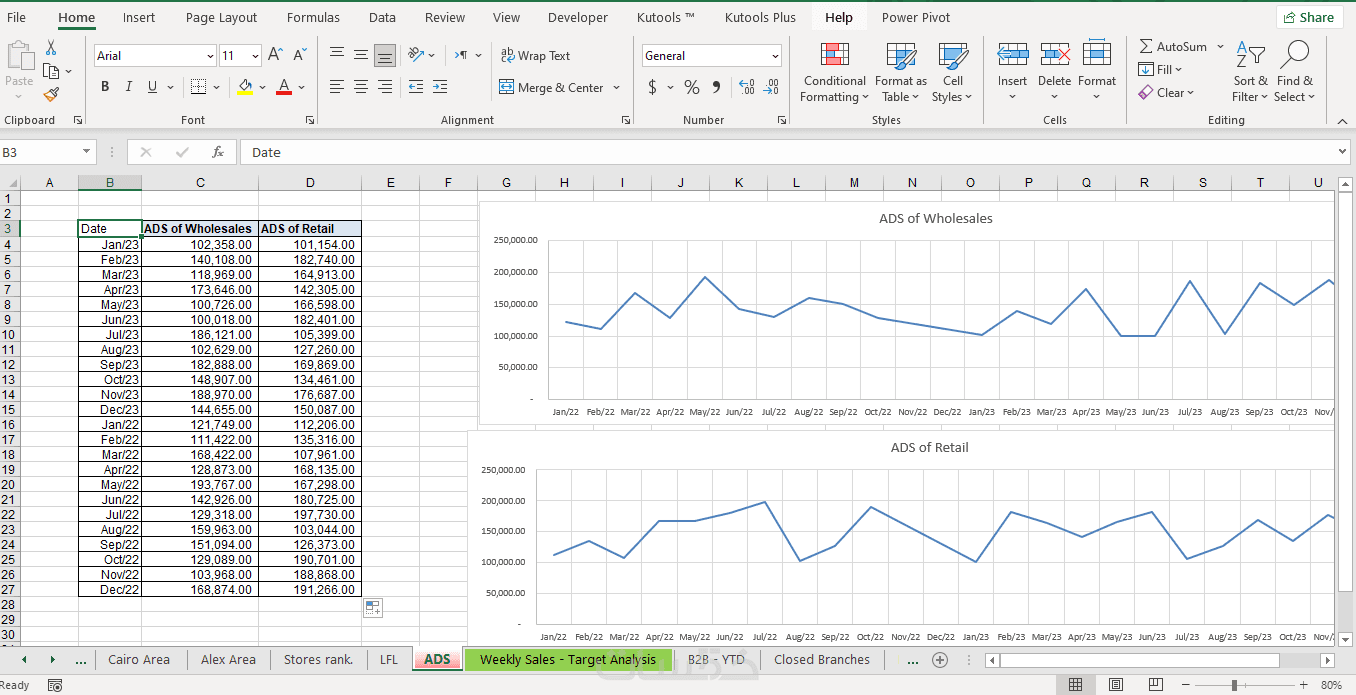Open the Arial font name dropdown
This screenshot has width=1356, height=695.
click(210, 56)
